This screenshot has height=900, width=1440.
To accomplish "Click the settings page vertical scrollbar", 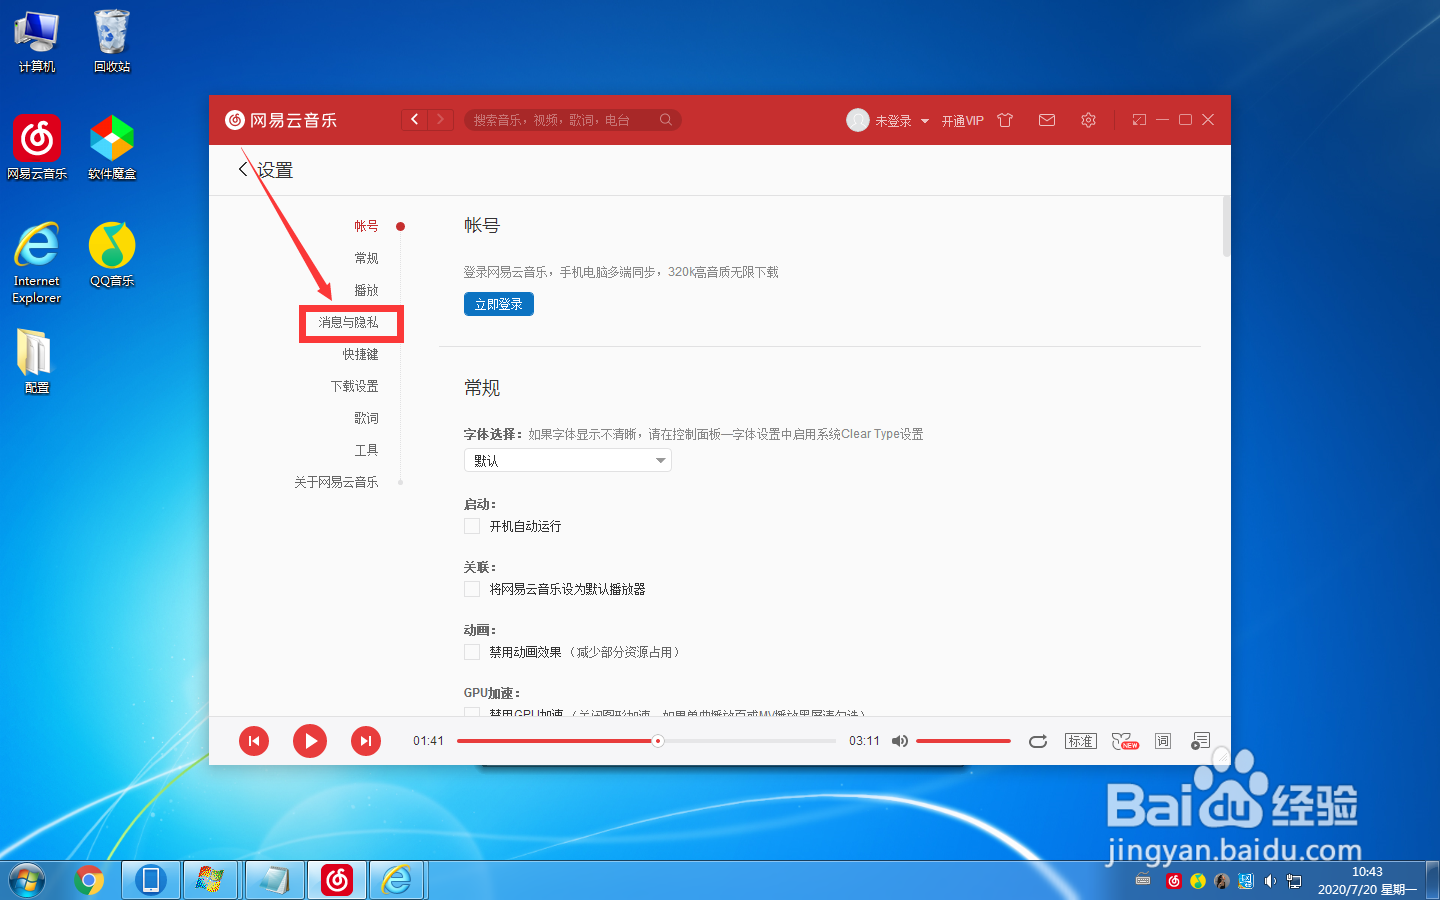I will coord(1226,227).
